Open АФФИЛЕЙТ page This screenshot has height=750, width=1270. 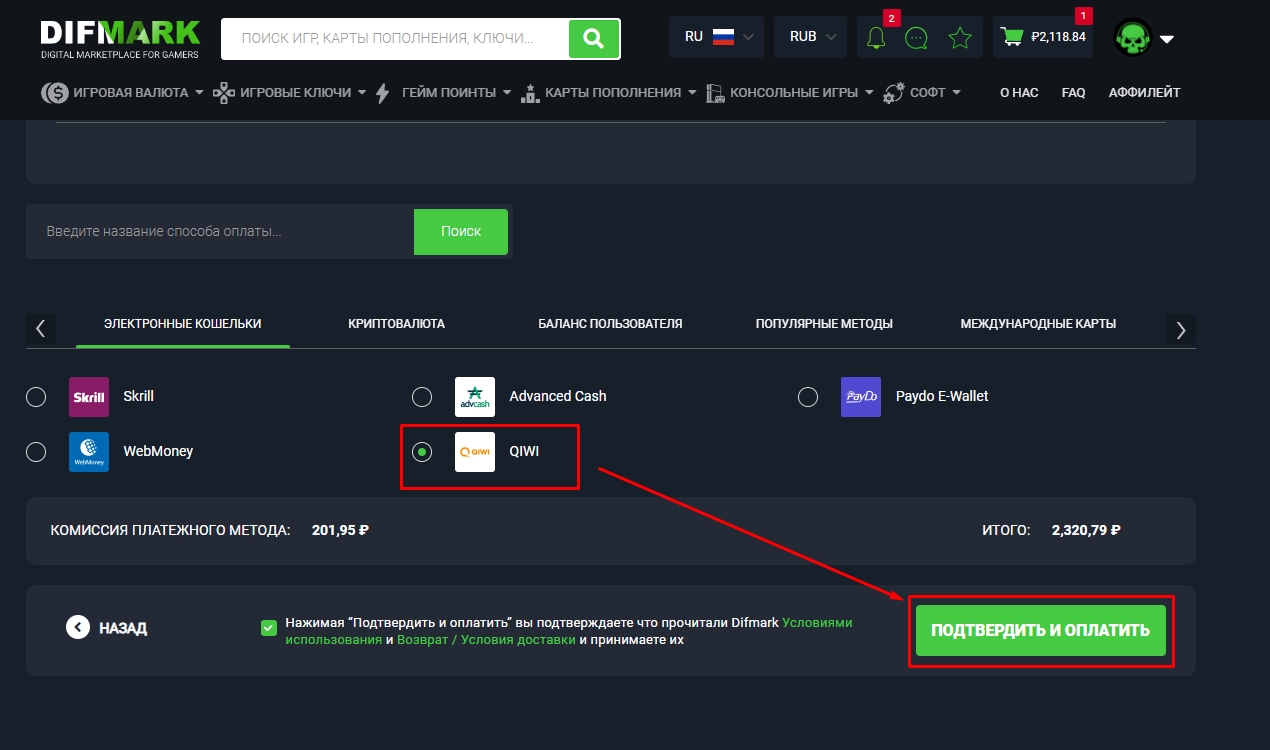(1144, 93)
